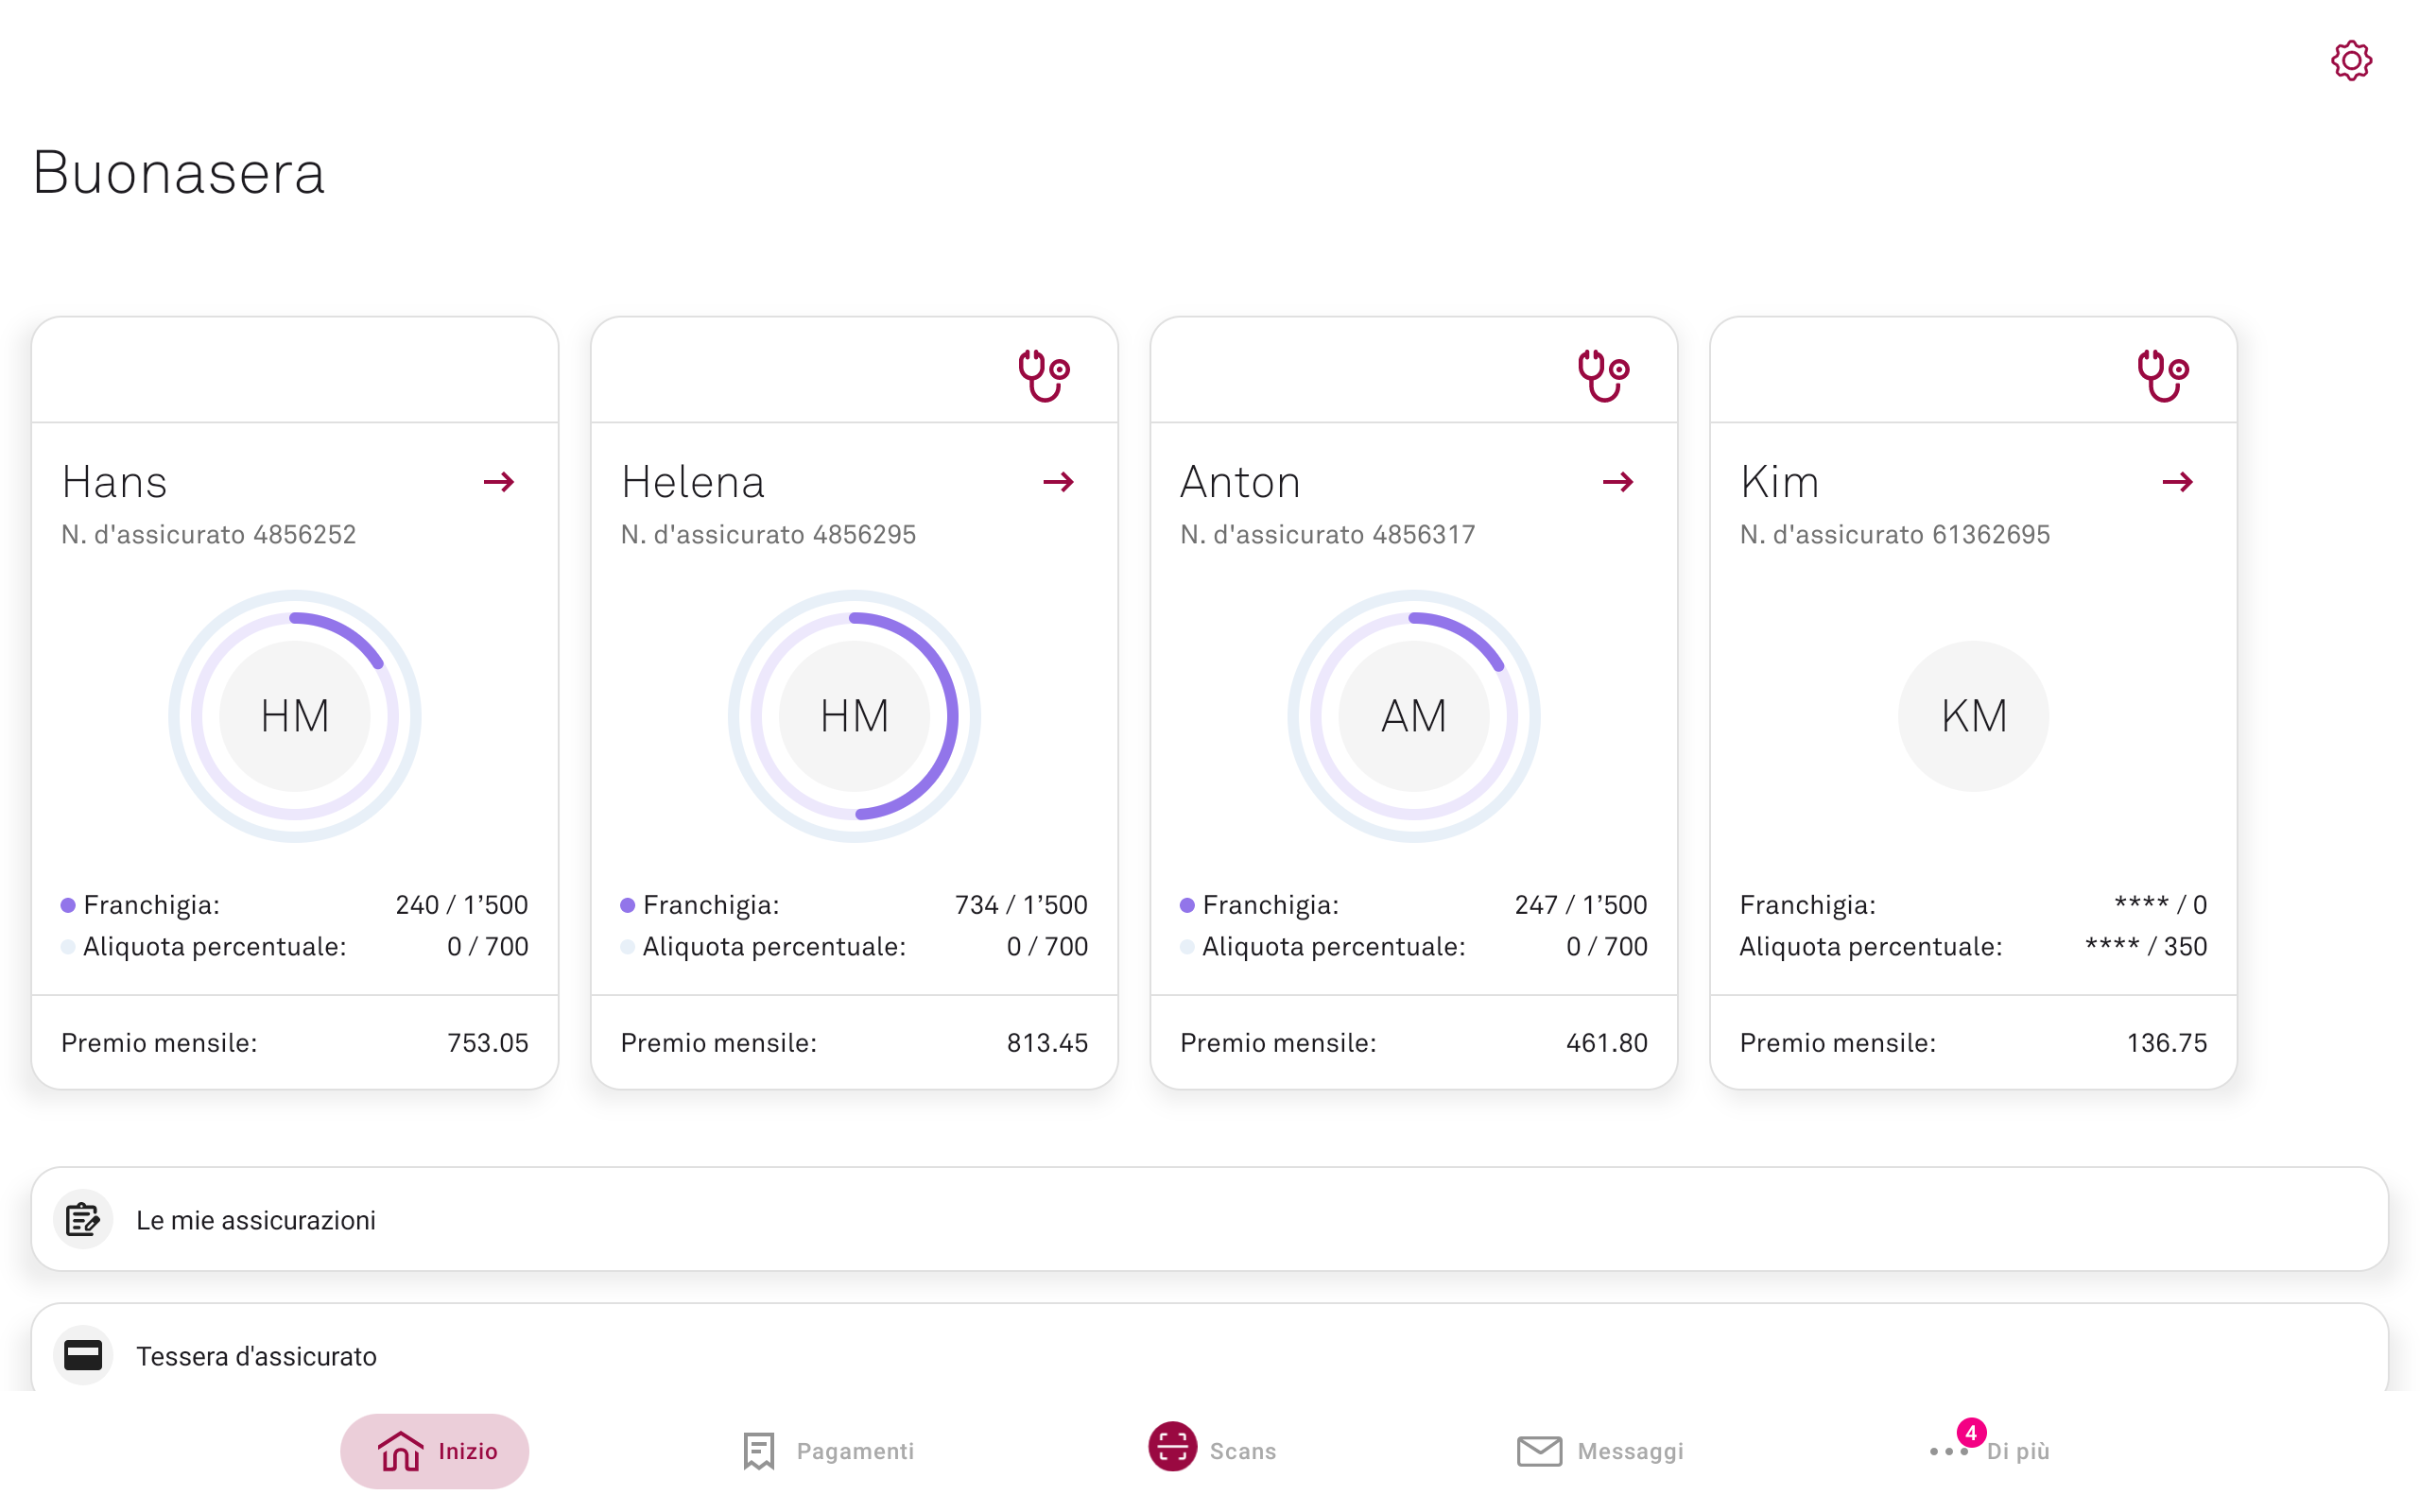Click the stethoscope icon on Anton's card

pyautogui.click(x=1604, y=375)
